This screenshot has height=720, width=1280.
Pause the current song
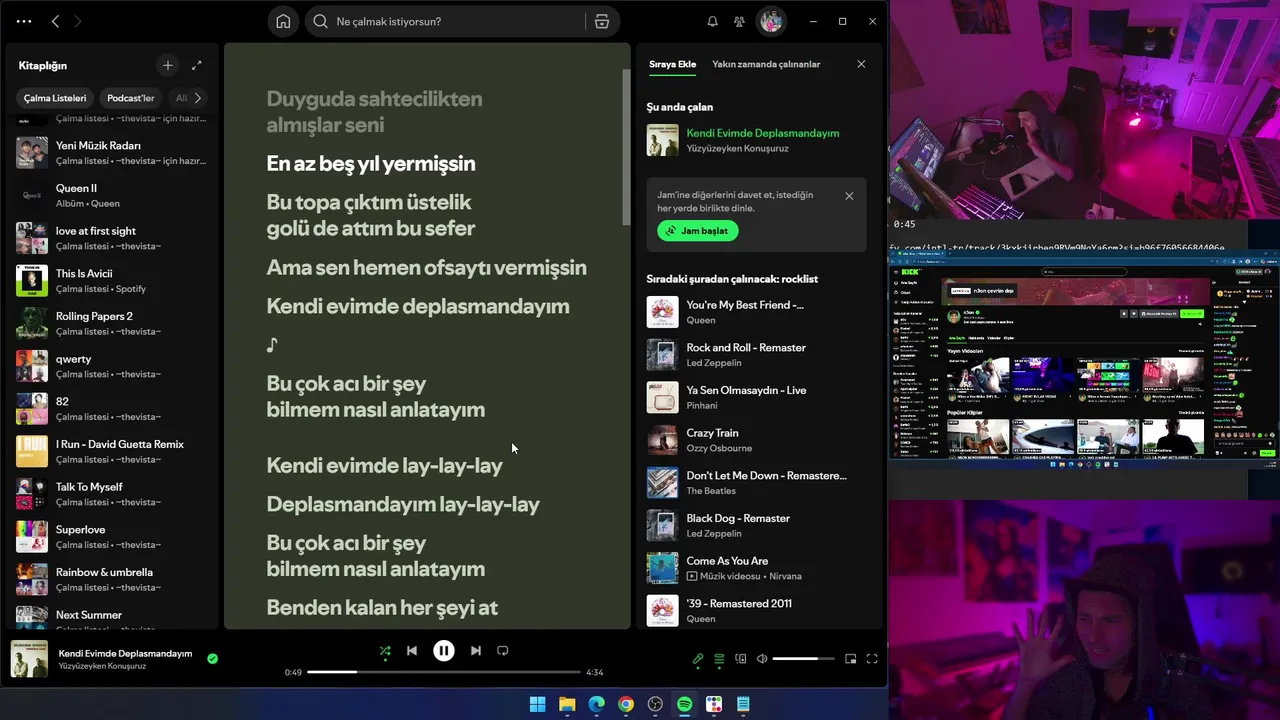pos(444,651)
